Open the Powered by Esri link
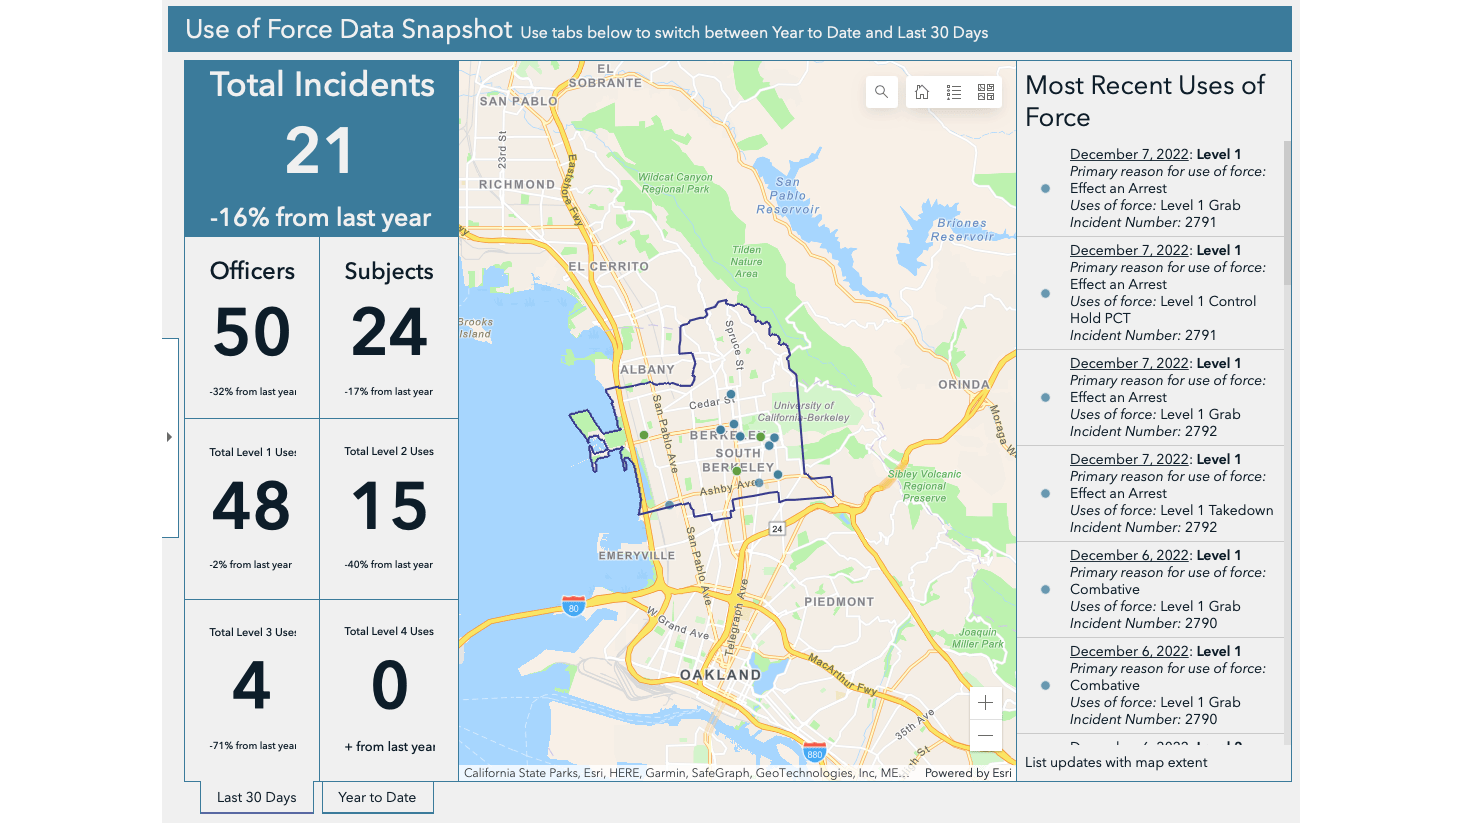 pos(968,773)
